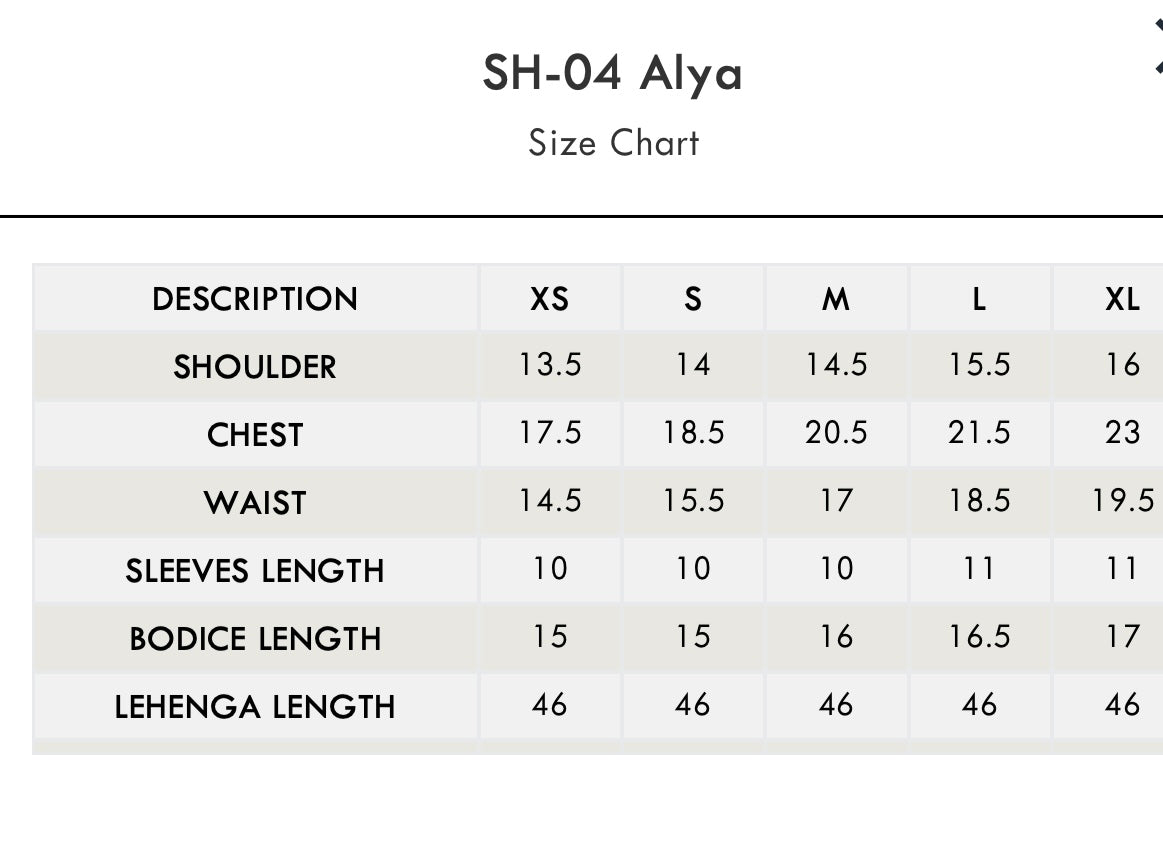Click the LEHENGA LENGTH row label
The height and width of the screenshot is (843, 1163).
click(x=255, y=707)
